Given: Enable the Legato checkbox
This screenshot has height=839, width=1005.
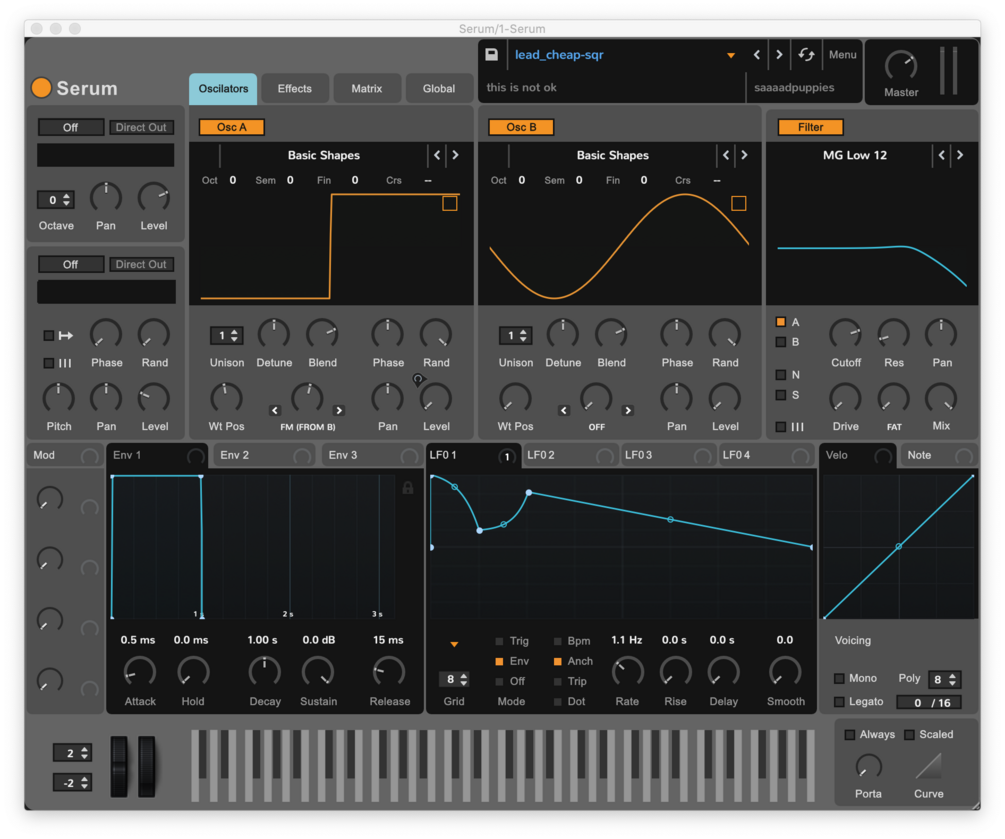Looking at the screenshot, I should click(839, 702).
